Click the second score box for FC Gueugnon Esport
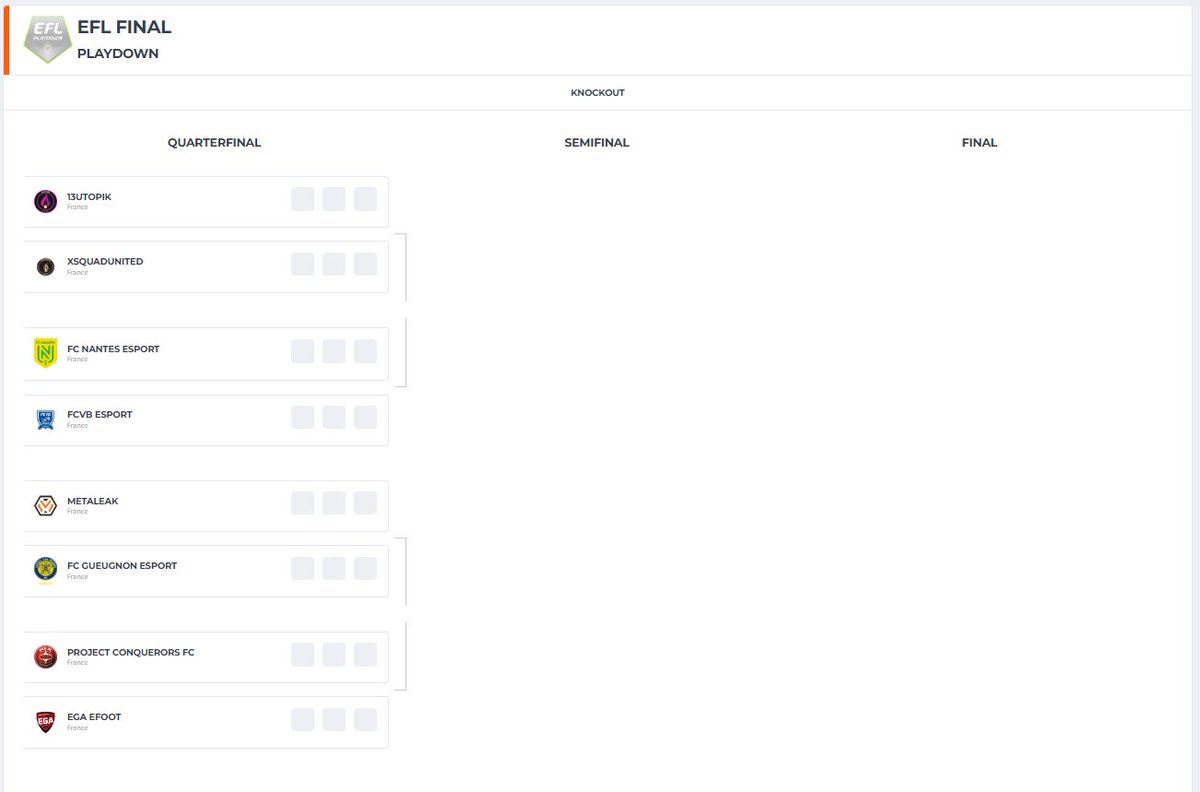This screenshot has width=1200, height=792. pos(334,568)
